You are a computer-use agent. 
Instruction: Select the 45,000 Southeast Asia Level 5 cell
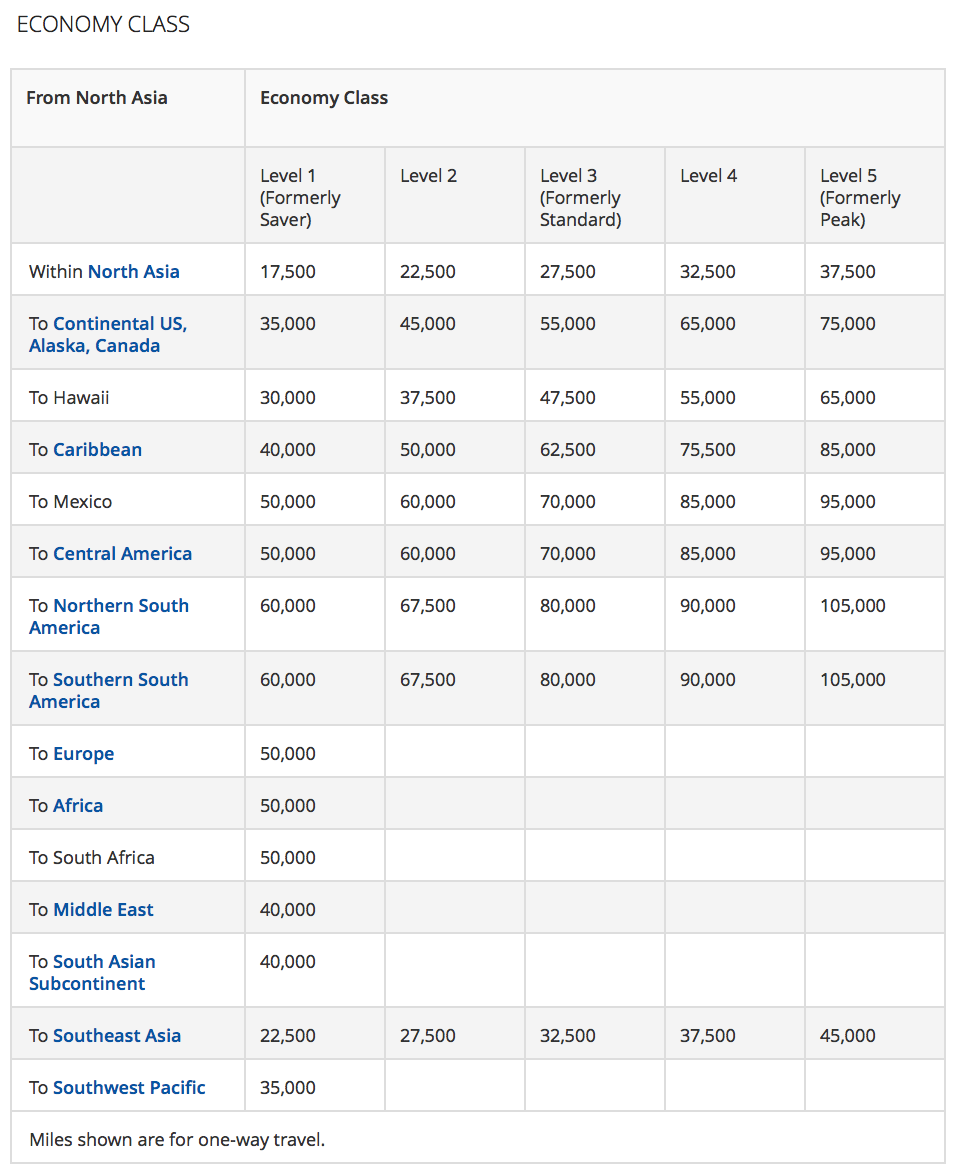847,1035
